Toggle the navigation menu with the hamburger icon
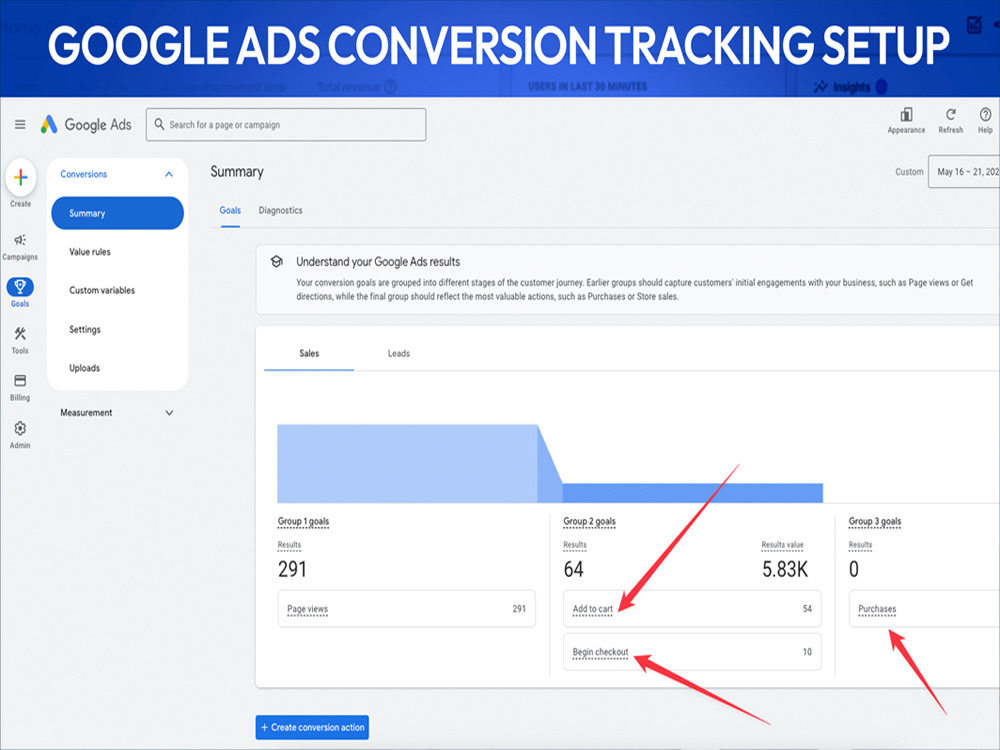Screen dimensions: 1000x750 [x=19, y=124]
